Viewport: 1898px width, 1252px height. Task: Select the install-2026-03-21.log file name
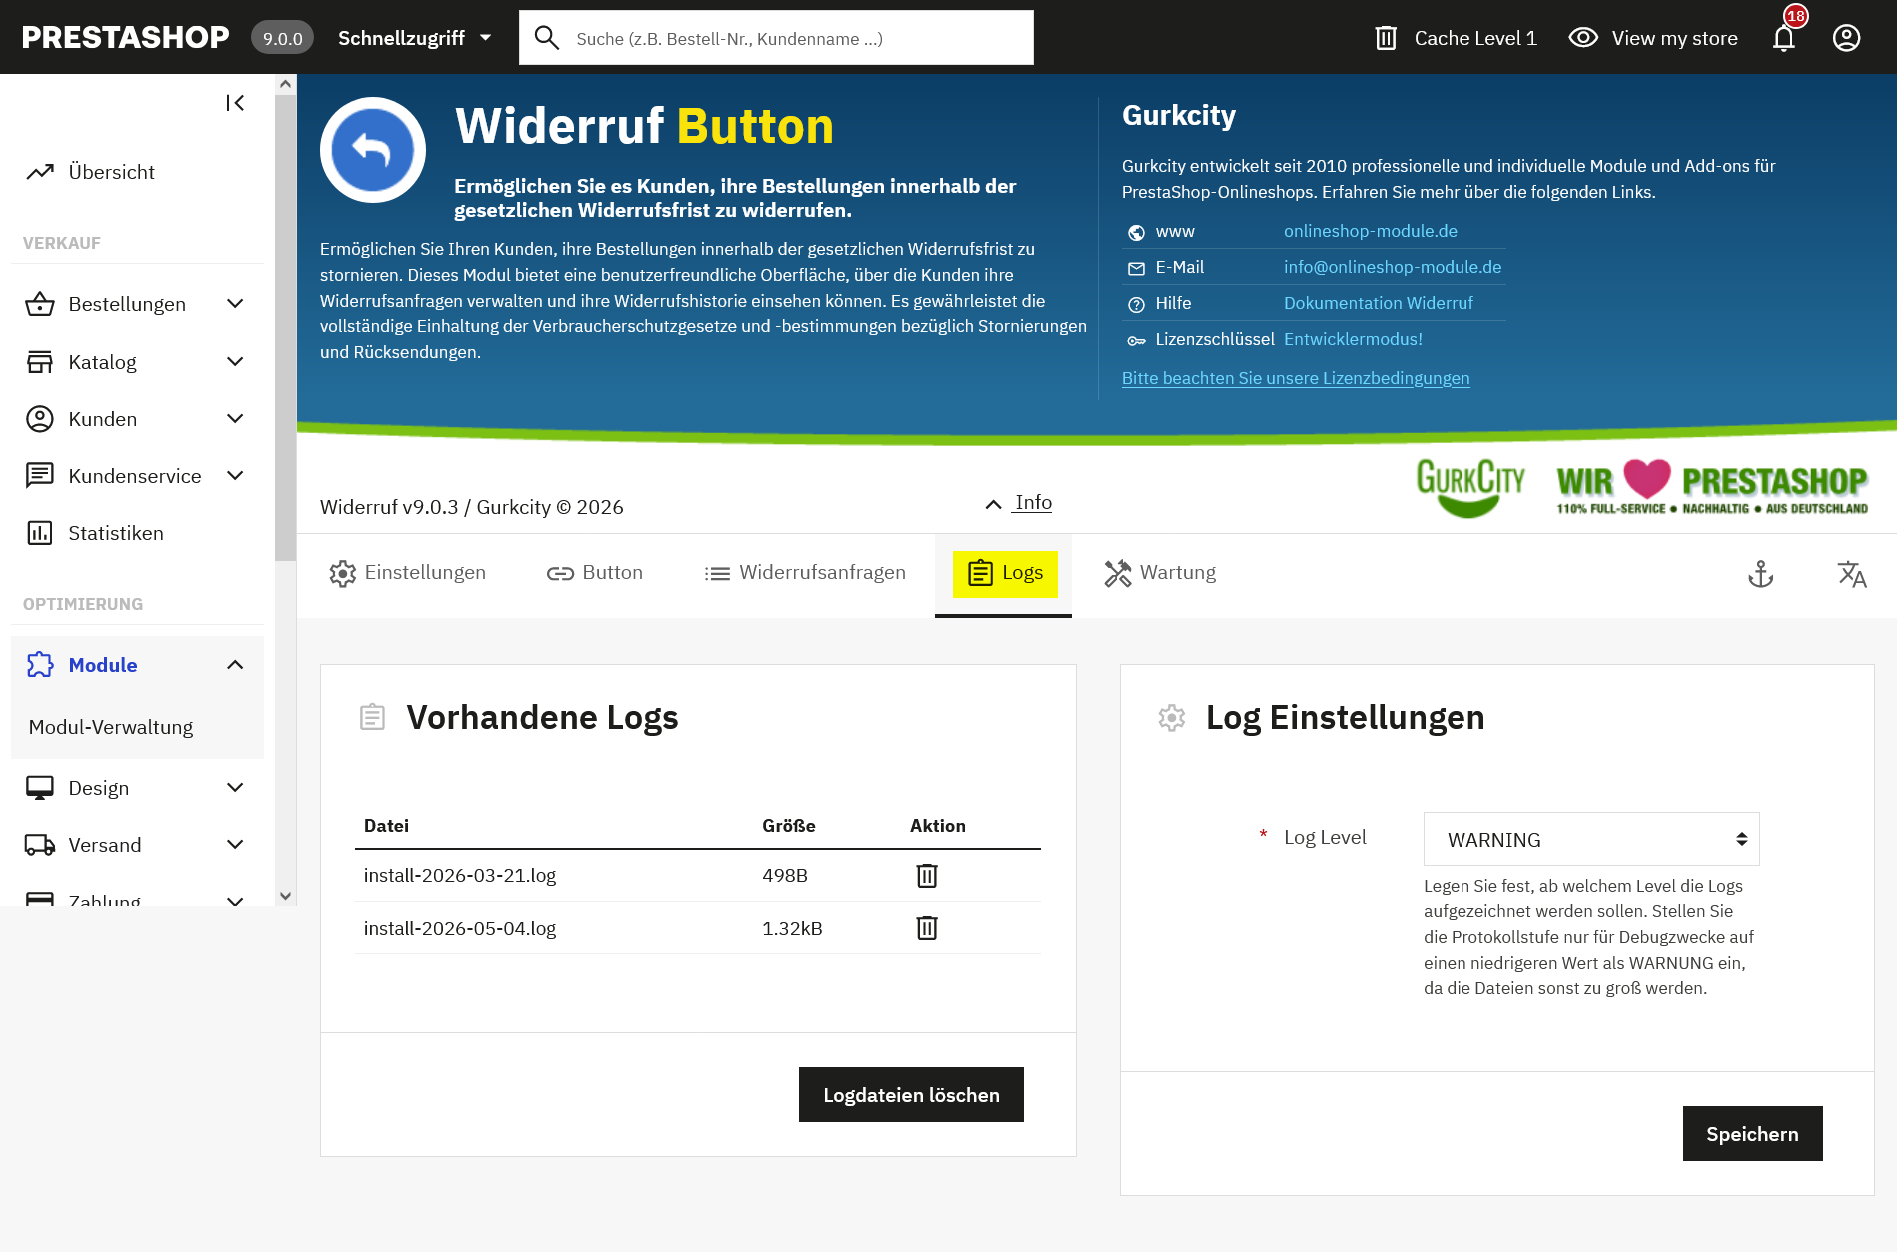click(460, 875)
